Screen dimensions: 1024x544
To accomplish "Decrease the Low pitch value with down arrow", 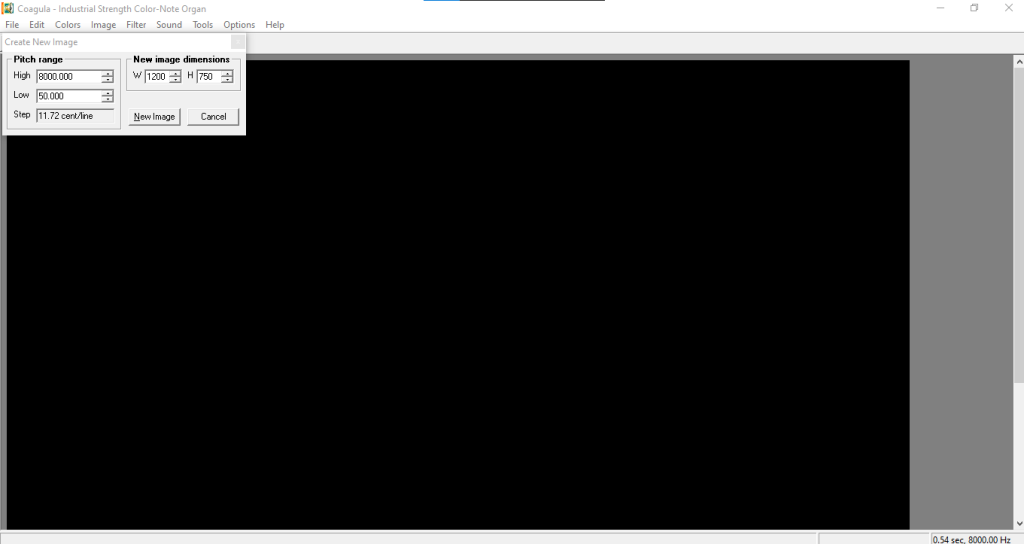I will pos(107,100).
